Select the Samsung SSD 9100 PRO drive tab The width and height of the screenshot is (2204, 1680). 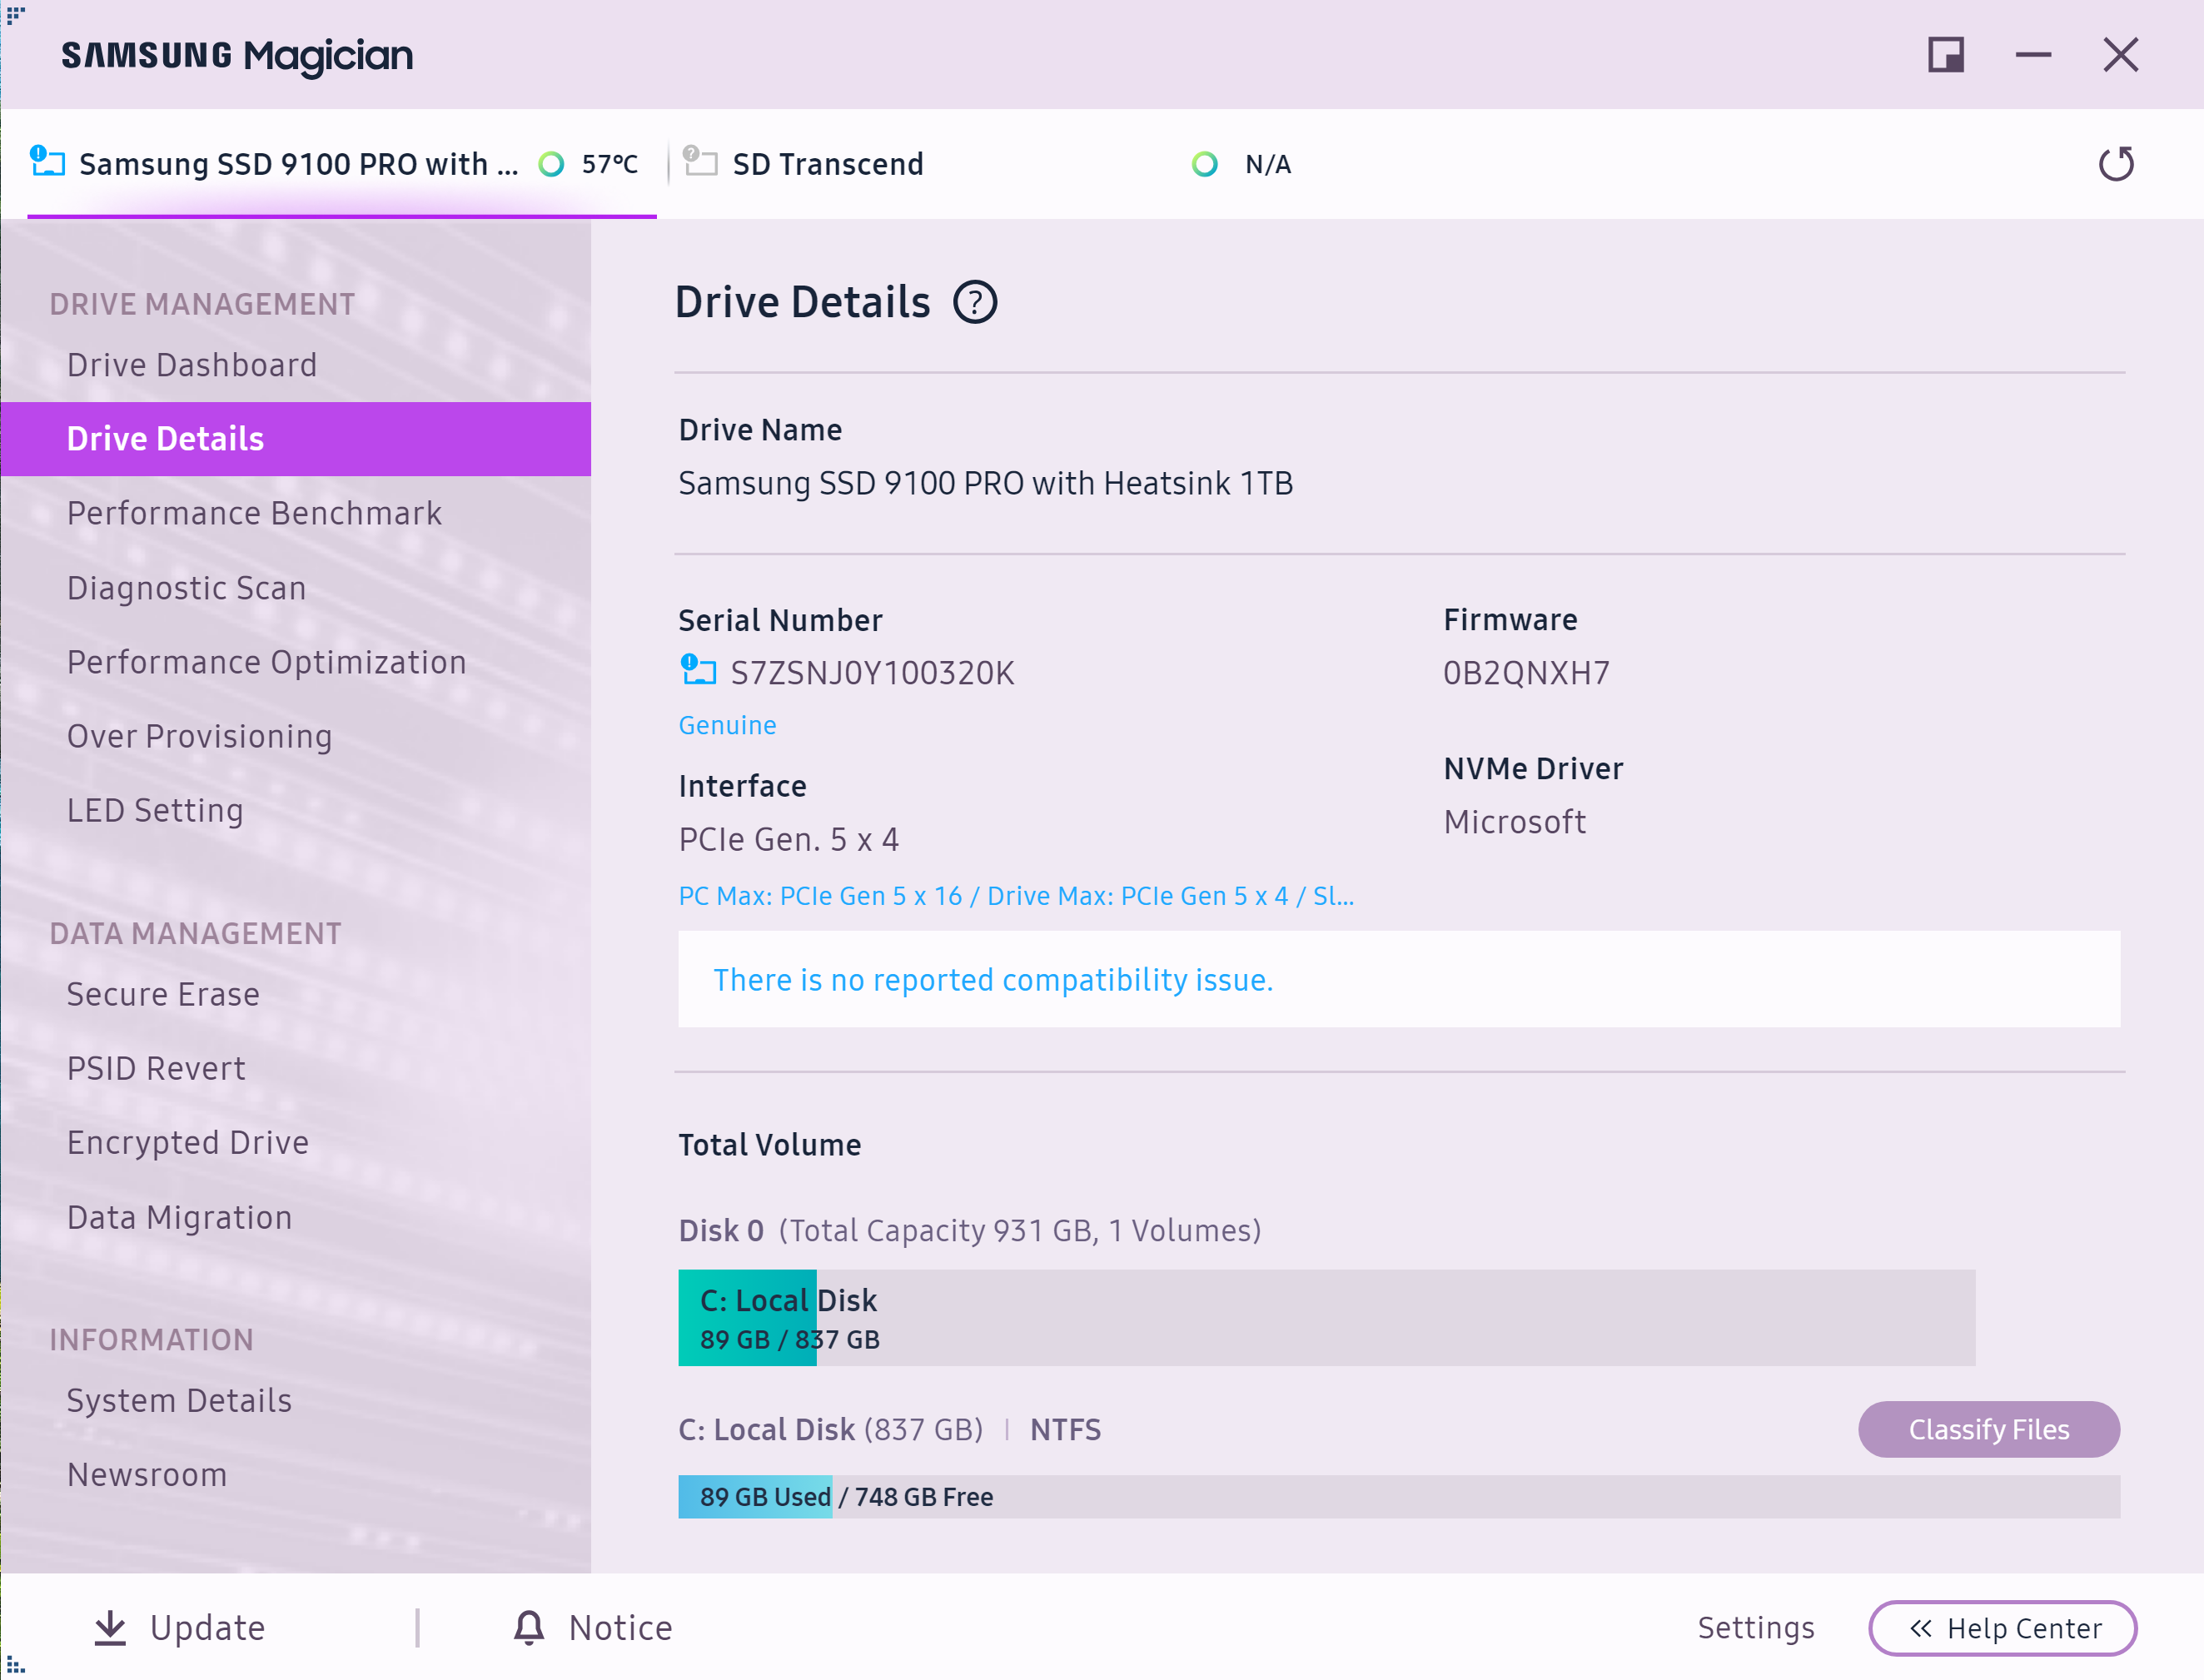342,164
